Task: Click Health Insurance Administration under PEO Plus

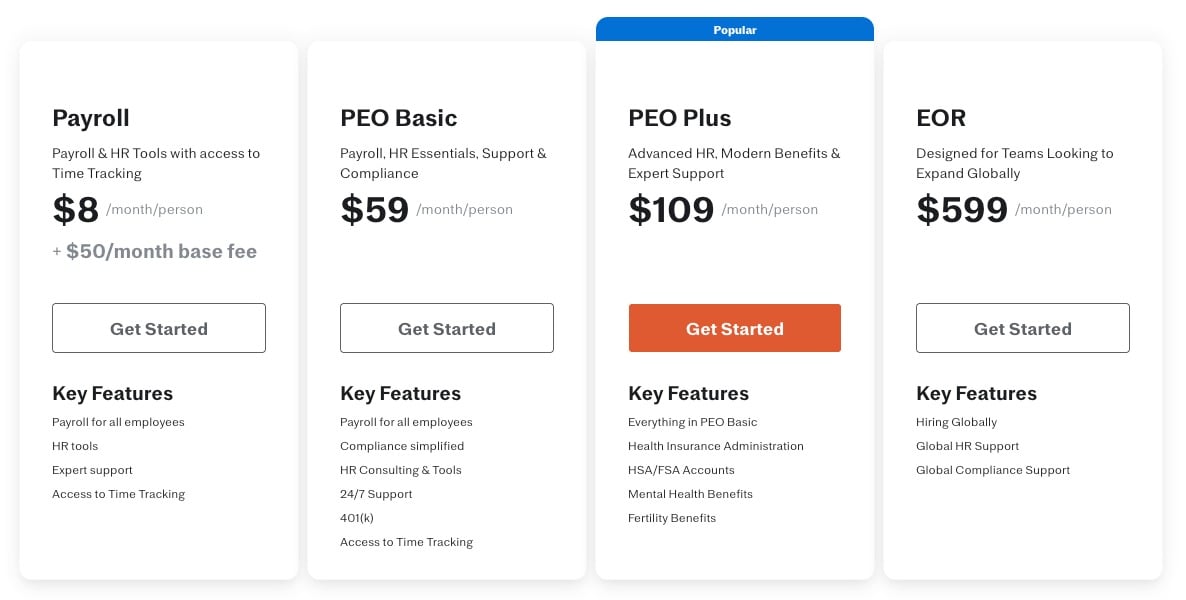Action: [716, 445]
